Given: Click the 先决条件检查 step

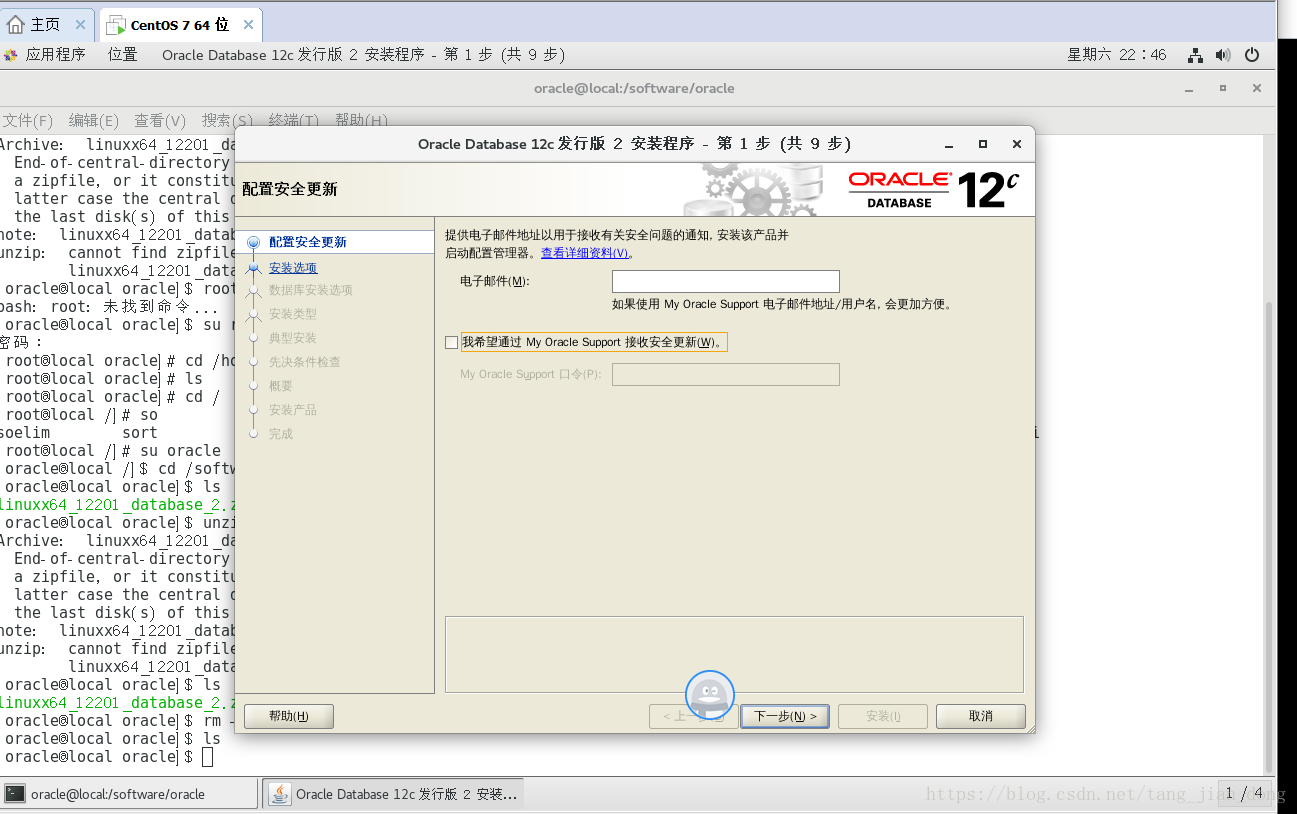Looking at the screenshot, I should 305,362.
